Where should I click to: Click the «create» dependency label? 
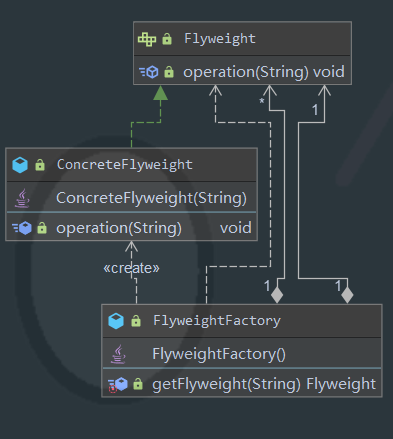point(131,268)
